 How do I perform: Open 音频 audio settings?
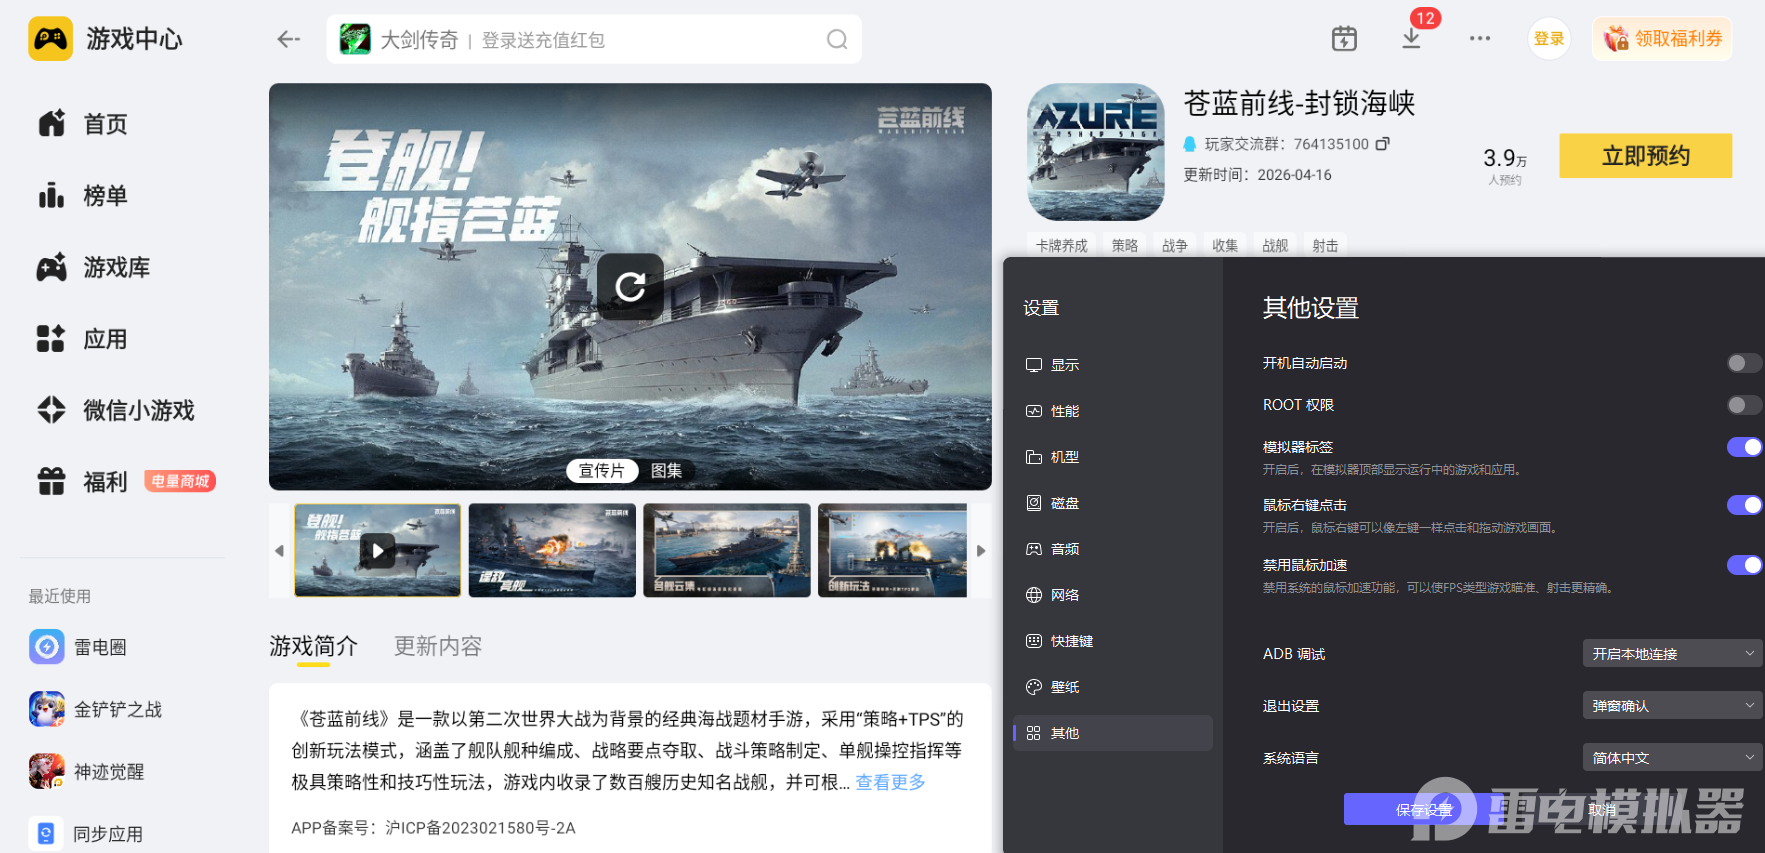coord(1113,549)
